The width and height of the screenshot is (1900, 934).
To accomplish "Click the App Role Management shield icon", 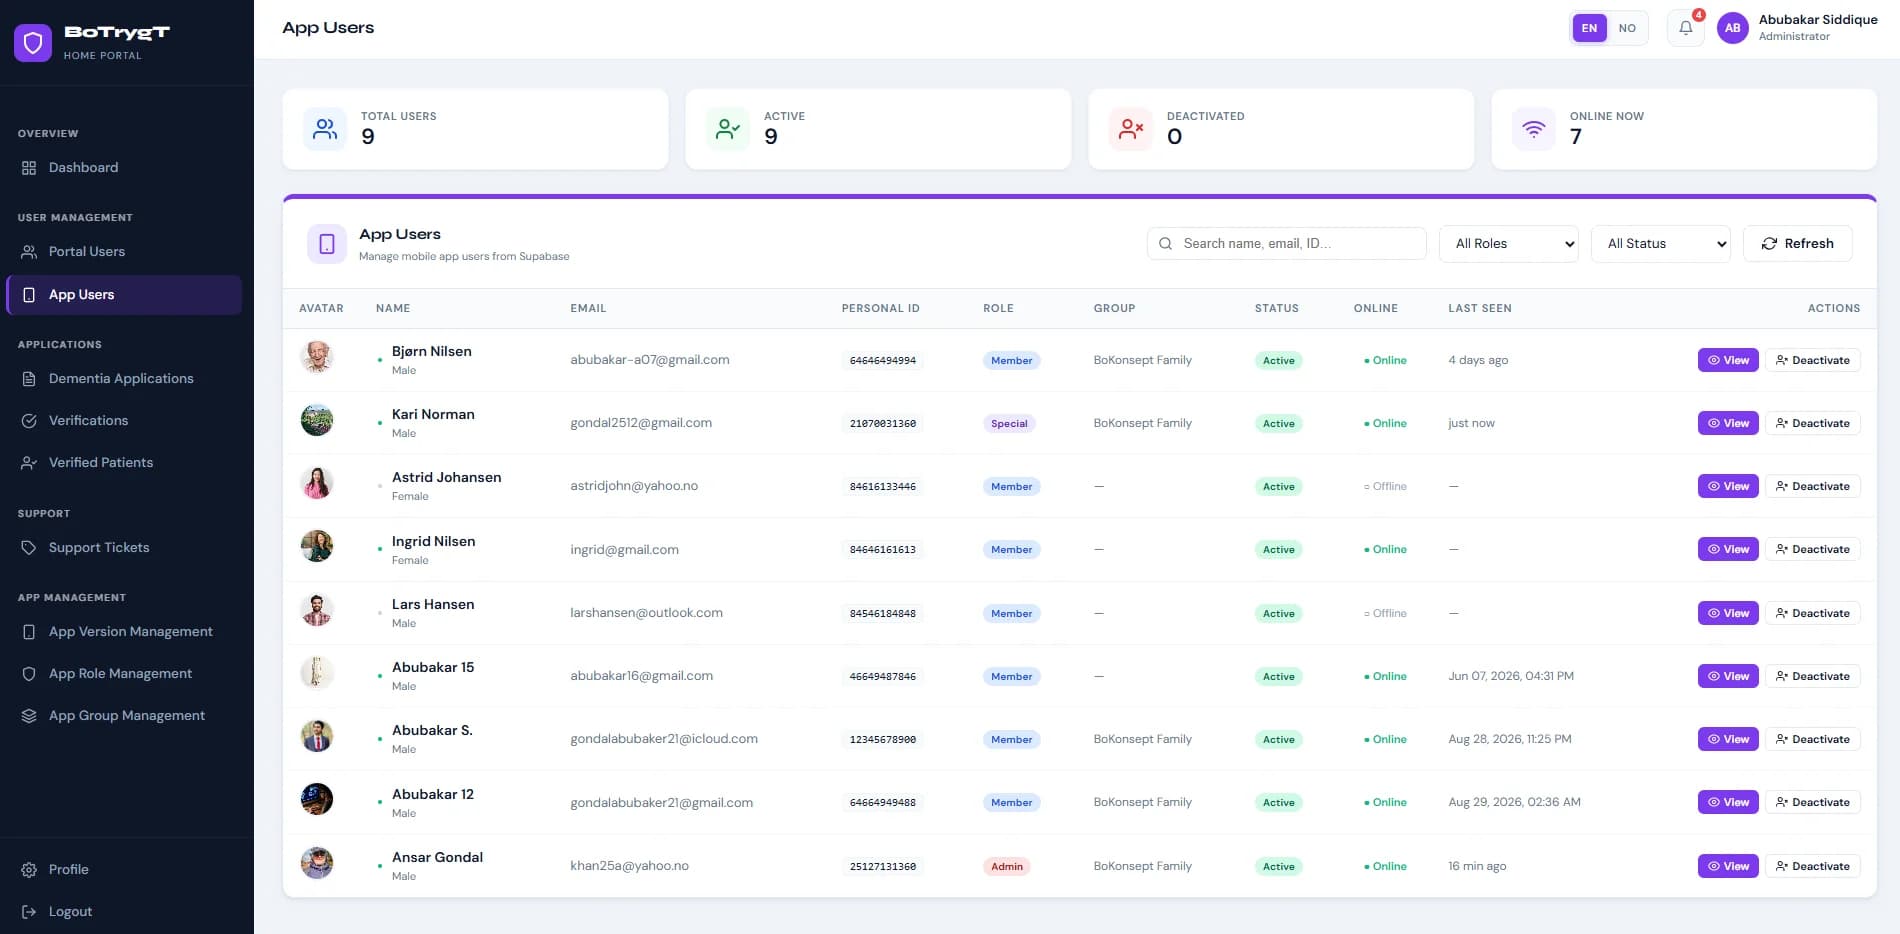I will [29, 674].
